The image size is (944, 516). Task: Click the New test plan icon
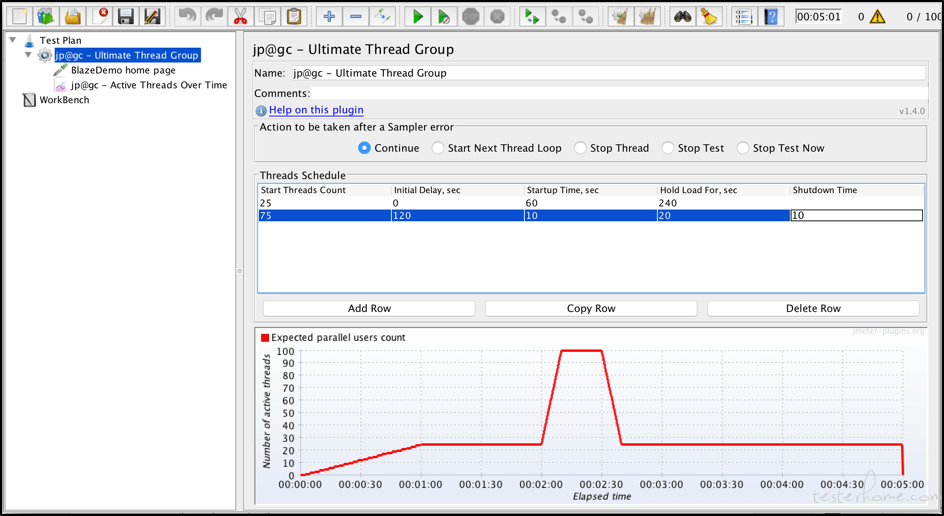coord(19,16)
